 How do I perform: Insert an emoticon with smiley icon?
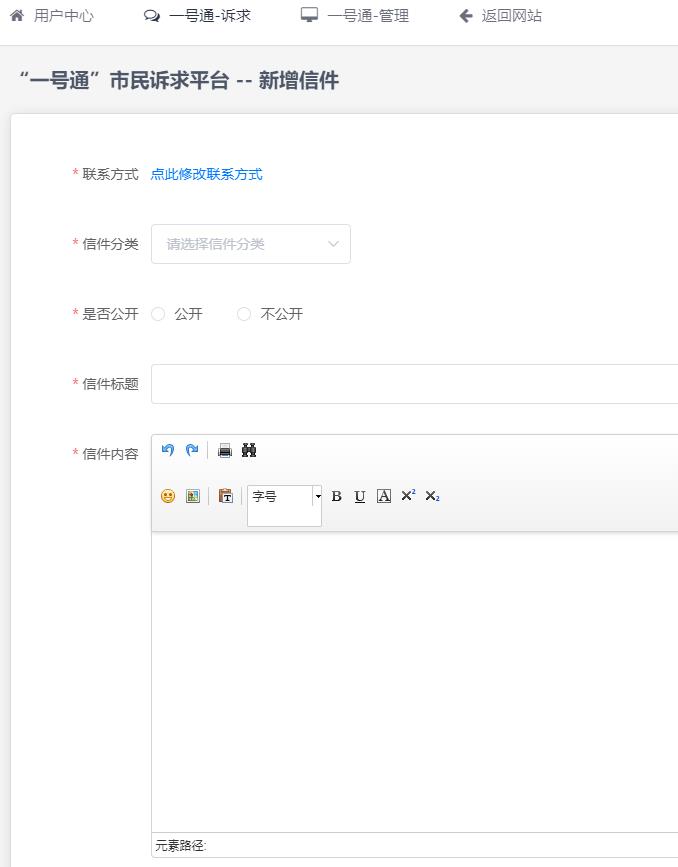(168, 496)
